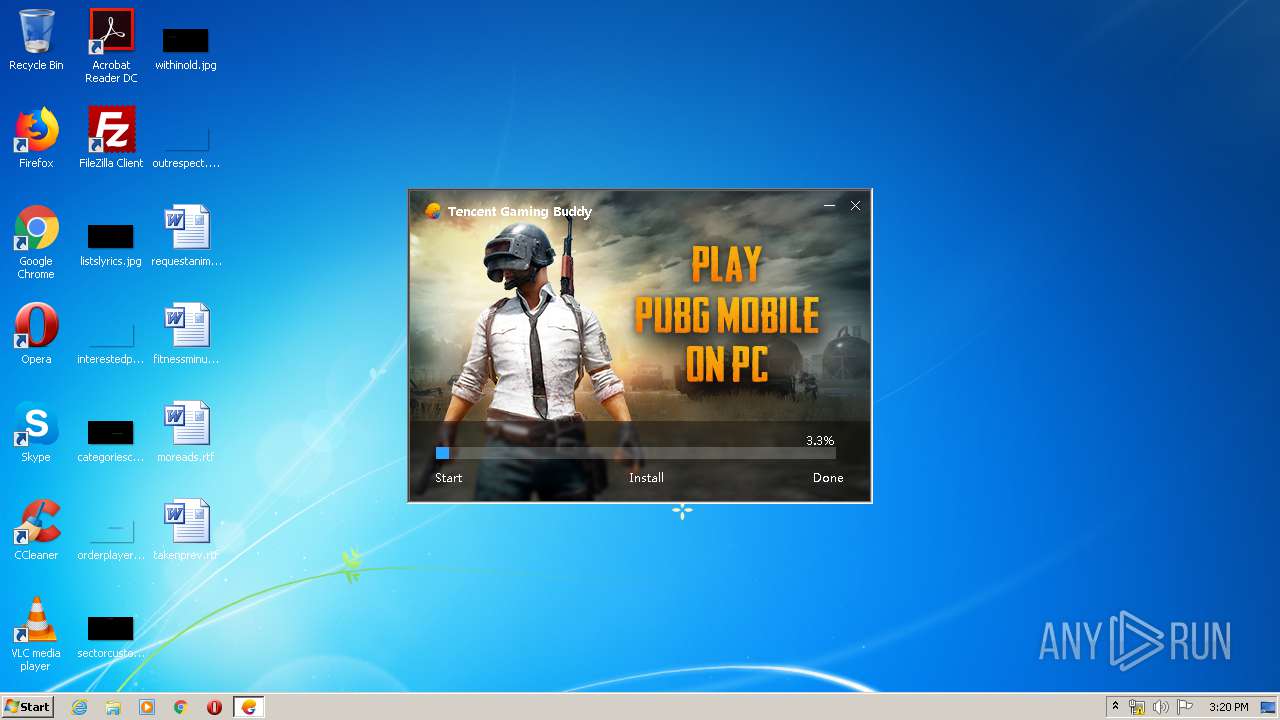
Task: Open the volume tray icon
Action: point(1161,707)
